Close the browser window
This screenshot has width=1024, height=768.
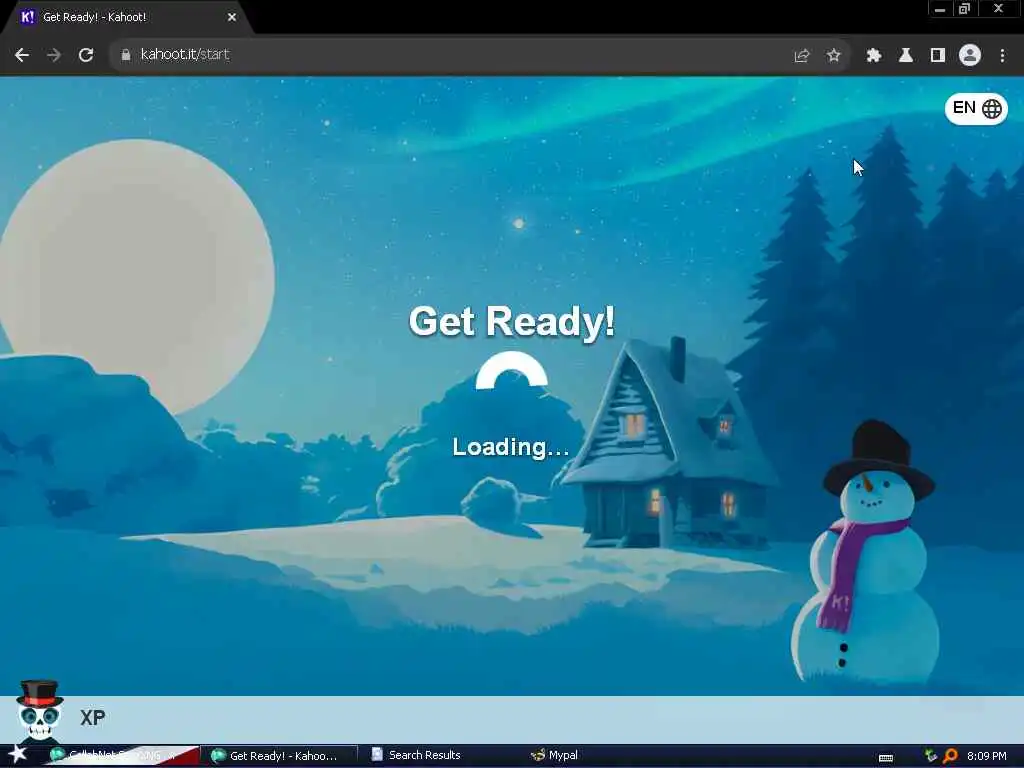[999, 9]
